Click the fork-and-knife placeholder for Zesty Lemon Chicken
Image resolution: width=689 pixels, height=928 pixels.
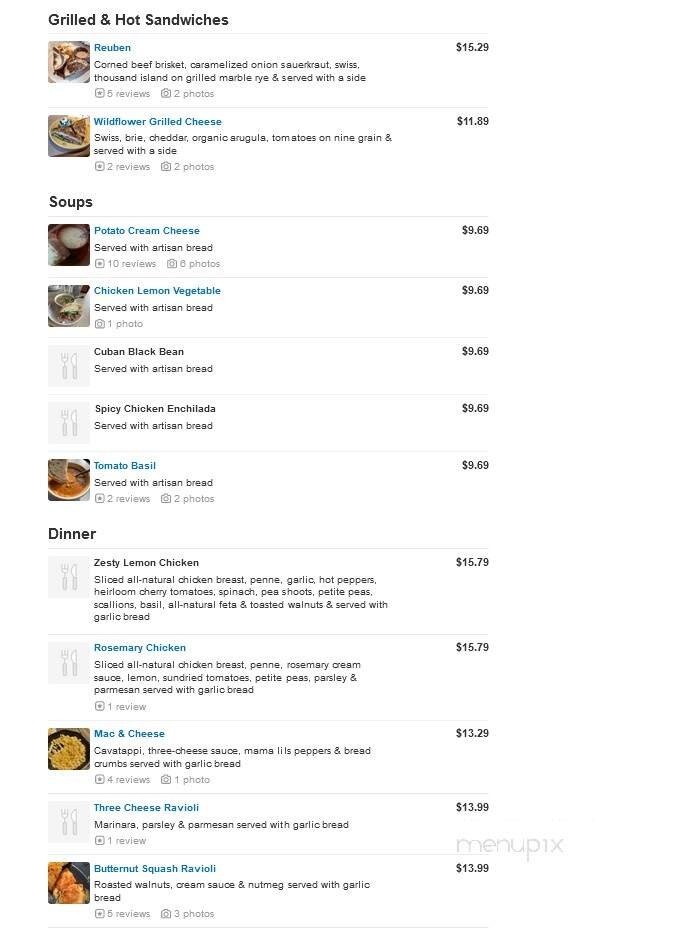click(68, 576)
